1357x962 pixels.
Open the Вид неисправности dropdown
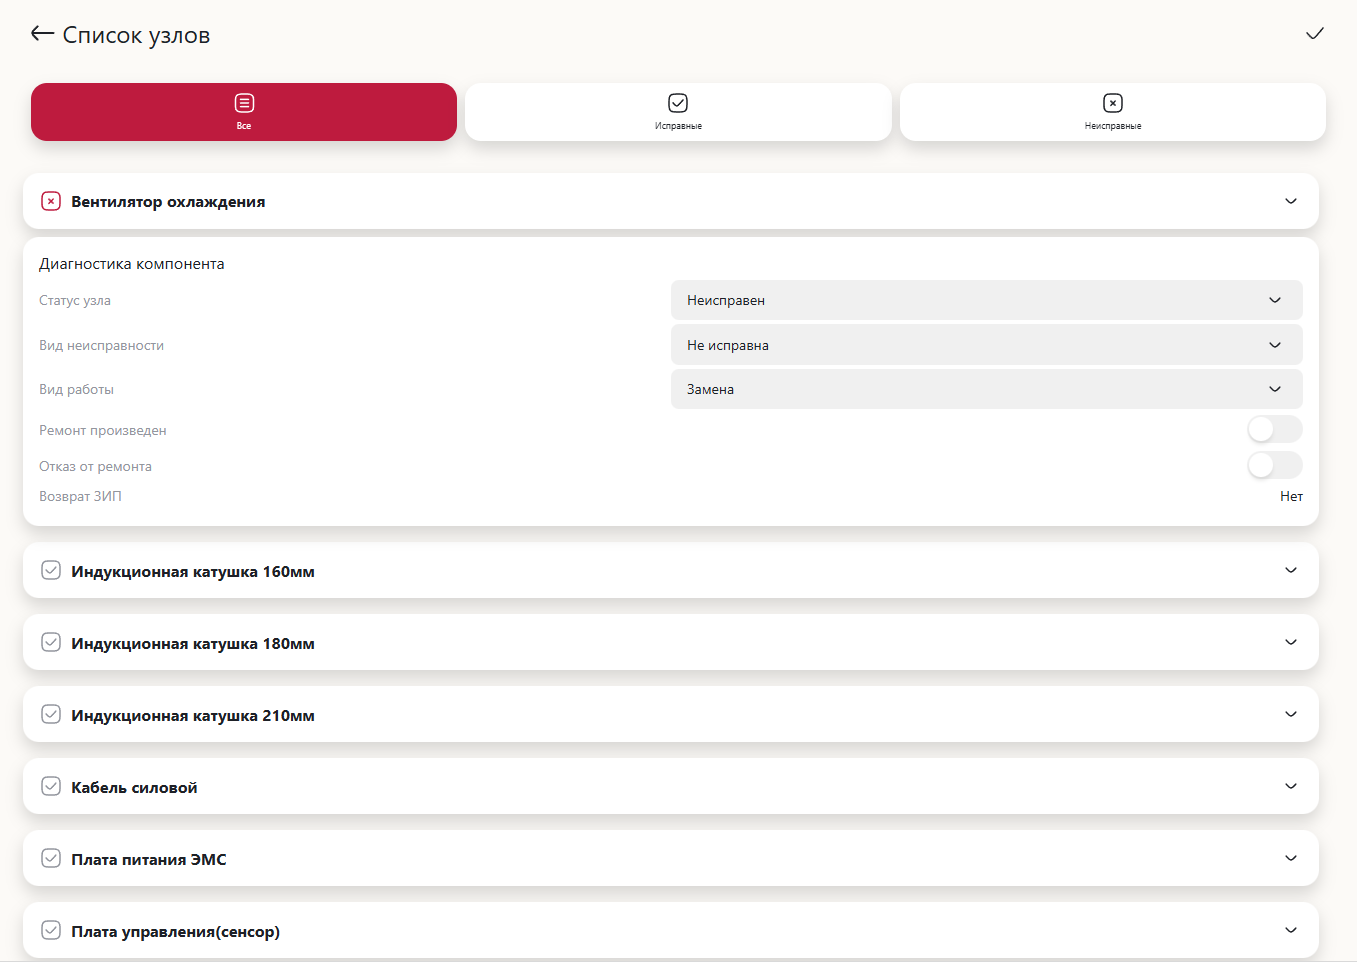pos(986,345)
